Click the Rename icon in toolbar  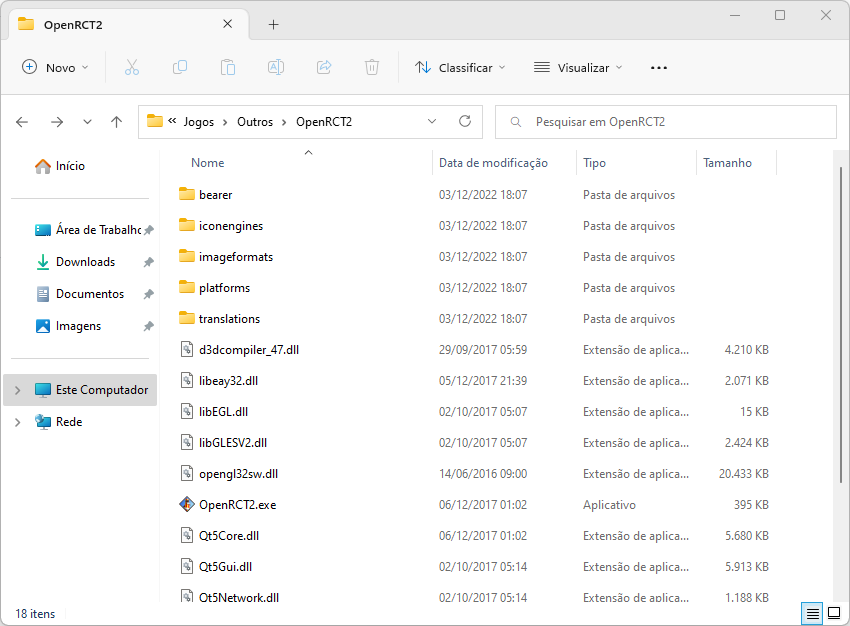pyautogui.click(x=276, y=68)
